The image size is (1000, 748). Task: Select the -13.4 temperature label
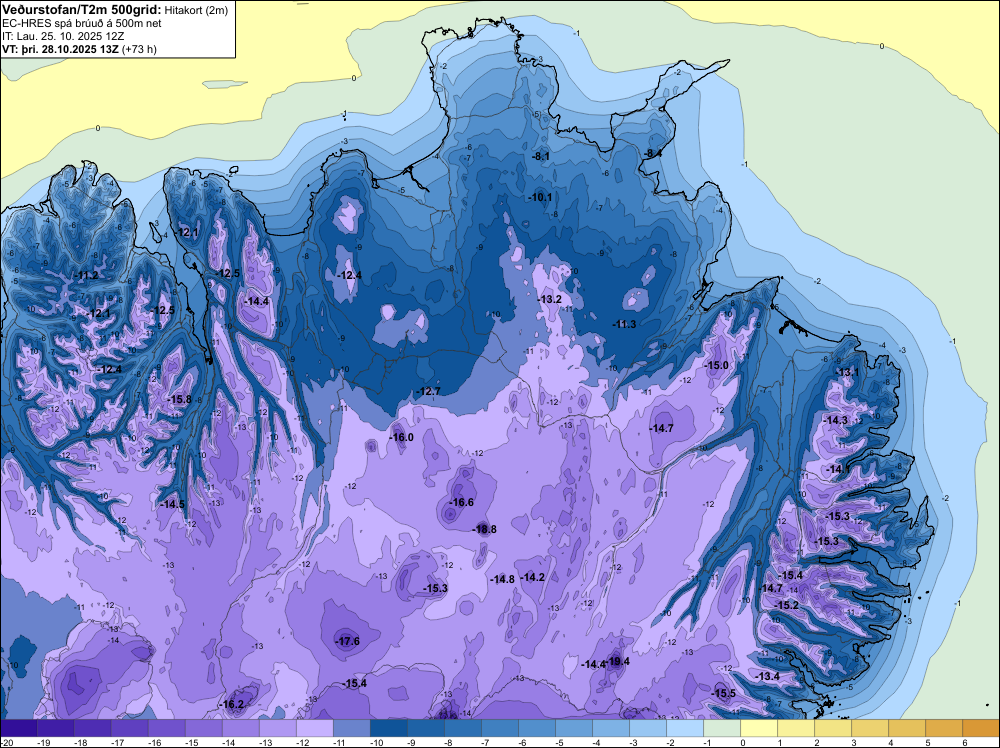(767, 677)
